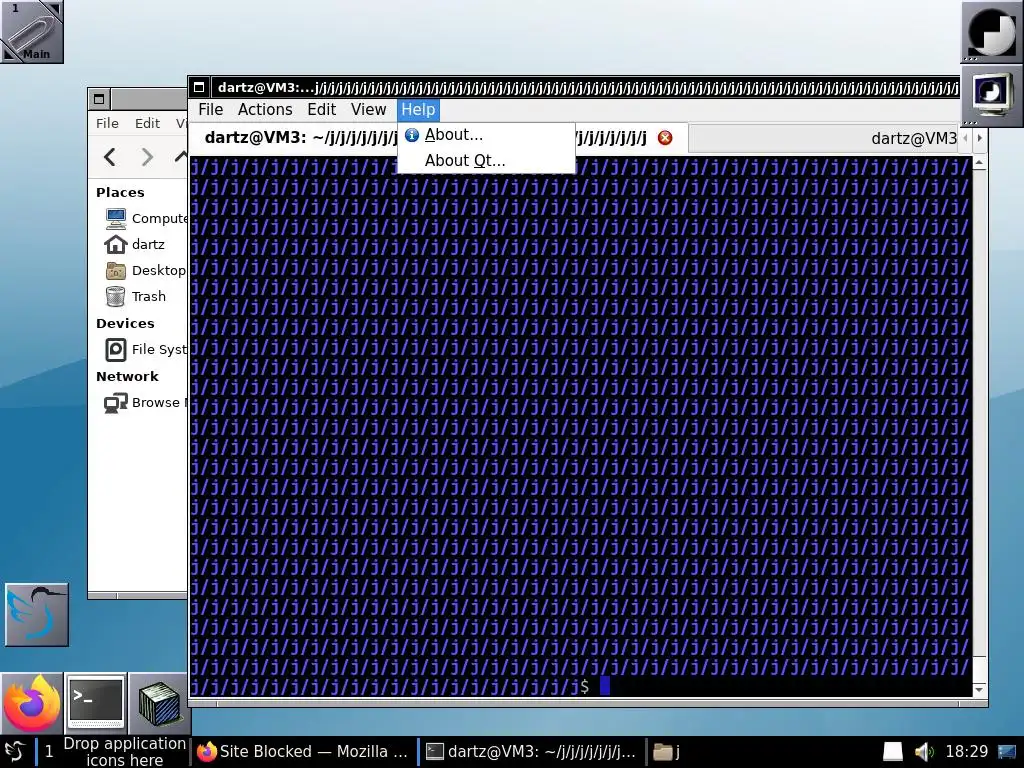Open the Edit menu in the terminal
The image size is (1024, 768).
[x=321, y=110]
